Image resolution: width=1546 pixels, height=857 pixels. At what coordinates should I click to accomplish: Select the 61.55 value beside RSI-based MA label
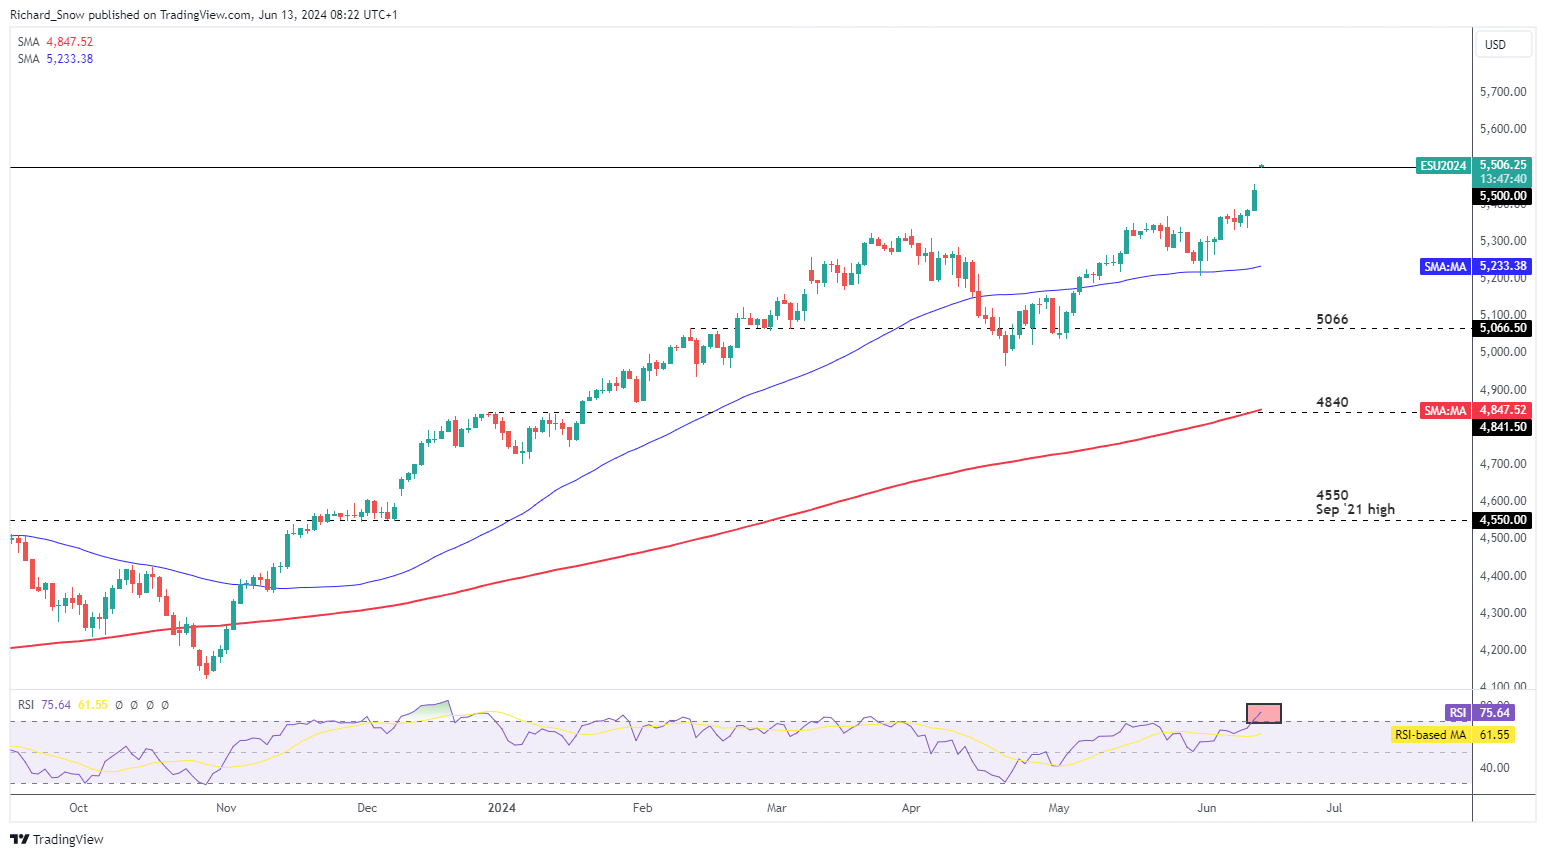tap(1494, 735)
